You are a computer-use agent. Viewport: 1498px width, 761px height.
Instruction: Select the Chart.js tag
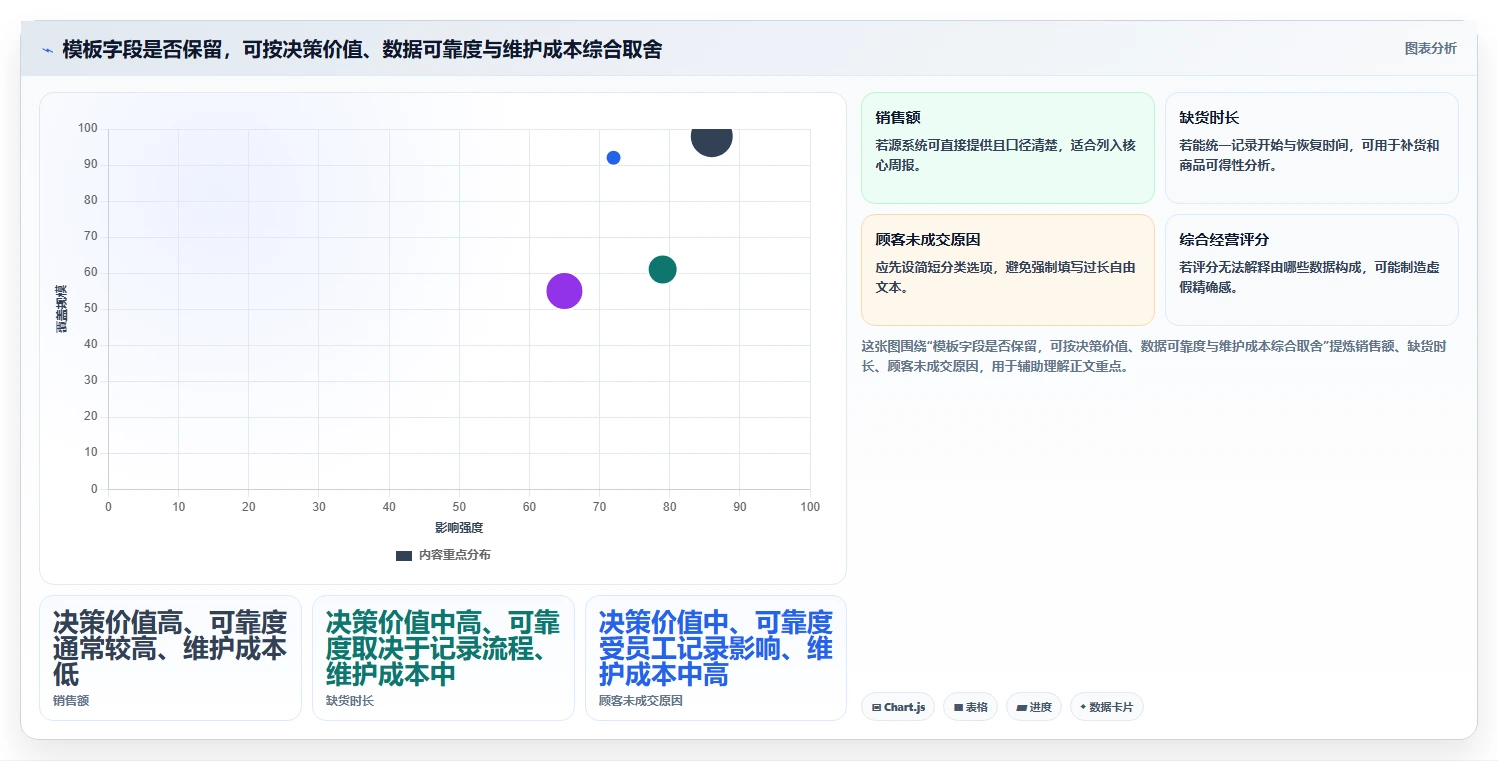[x=897, y=707]
